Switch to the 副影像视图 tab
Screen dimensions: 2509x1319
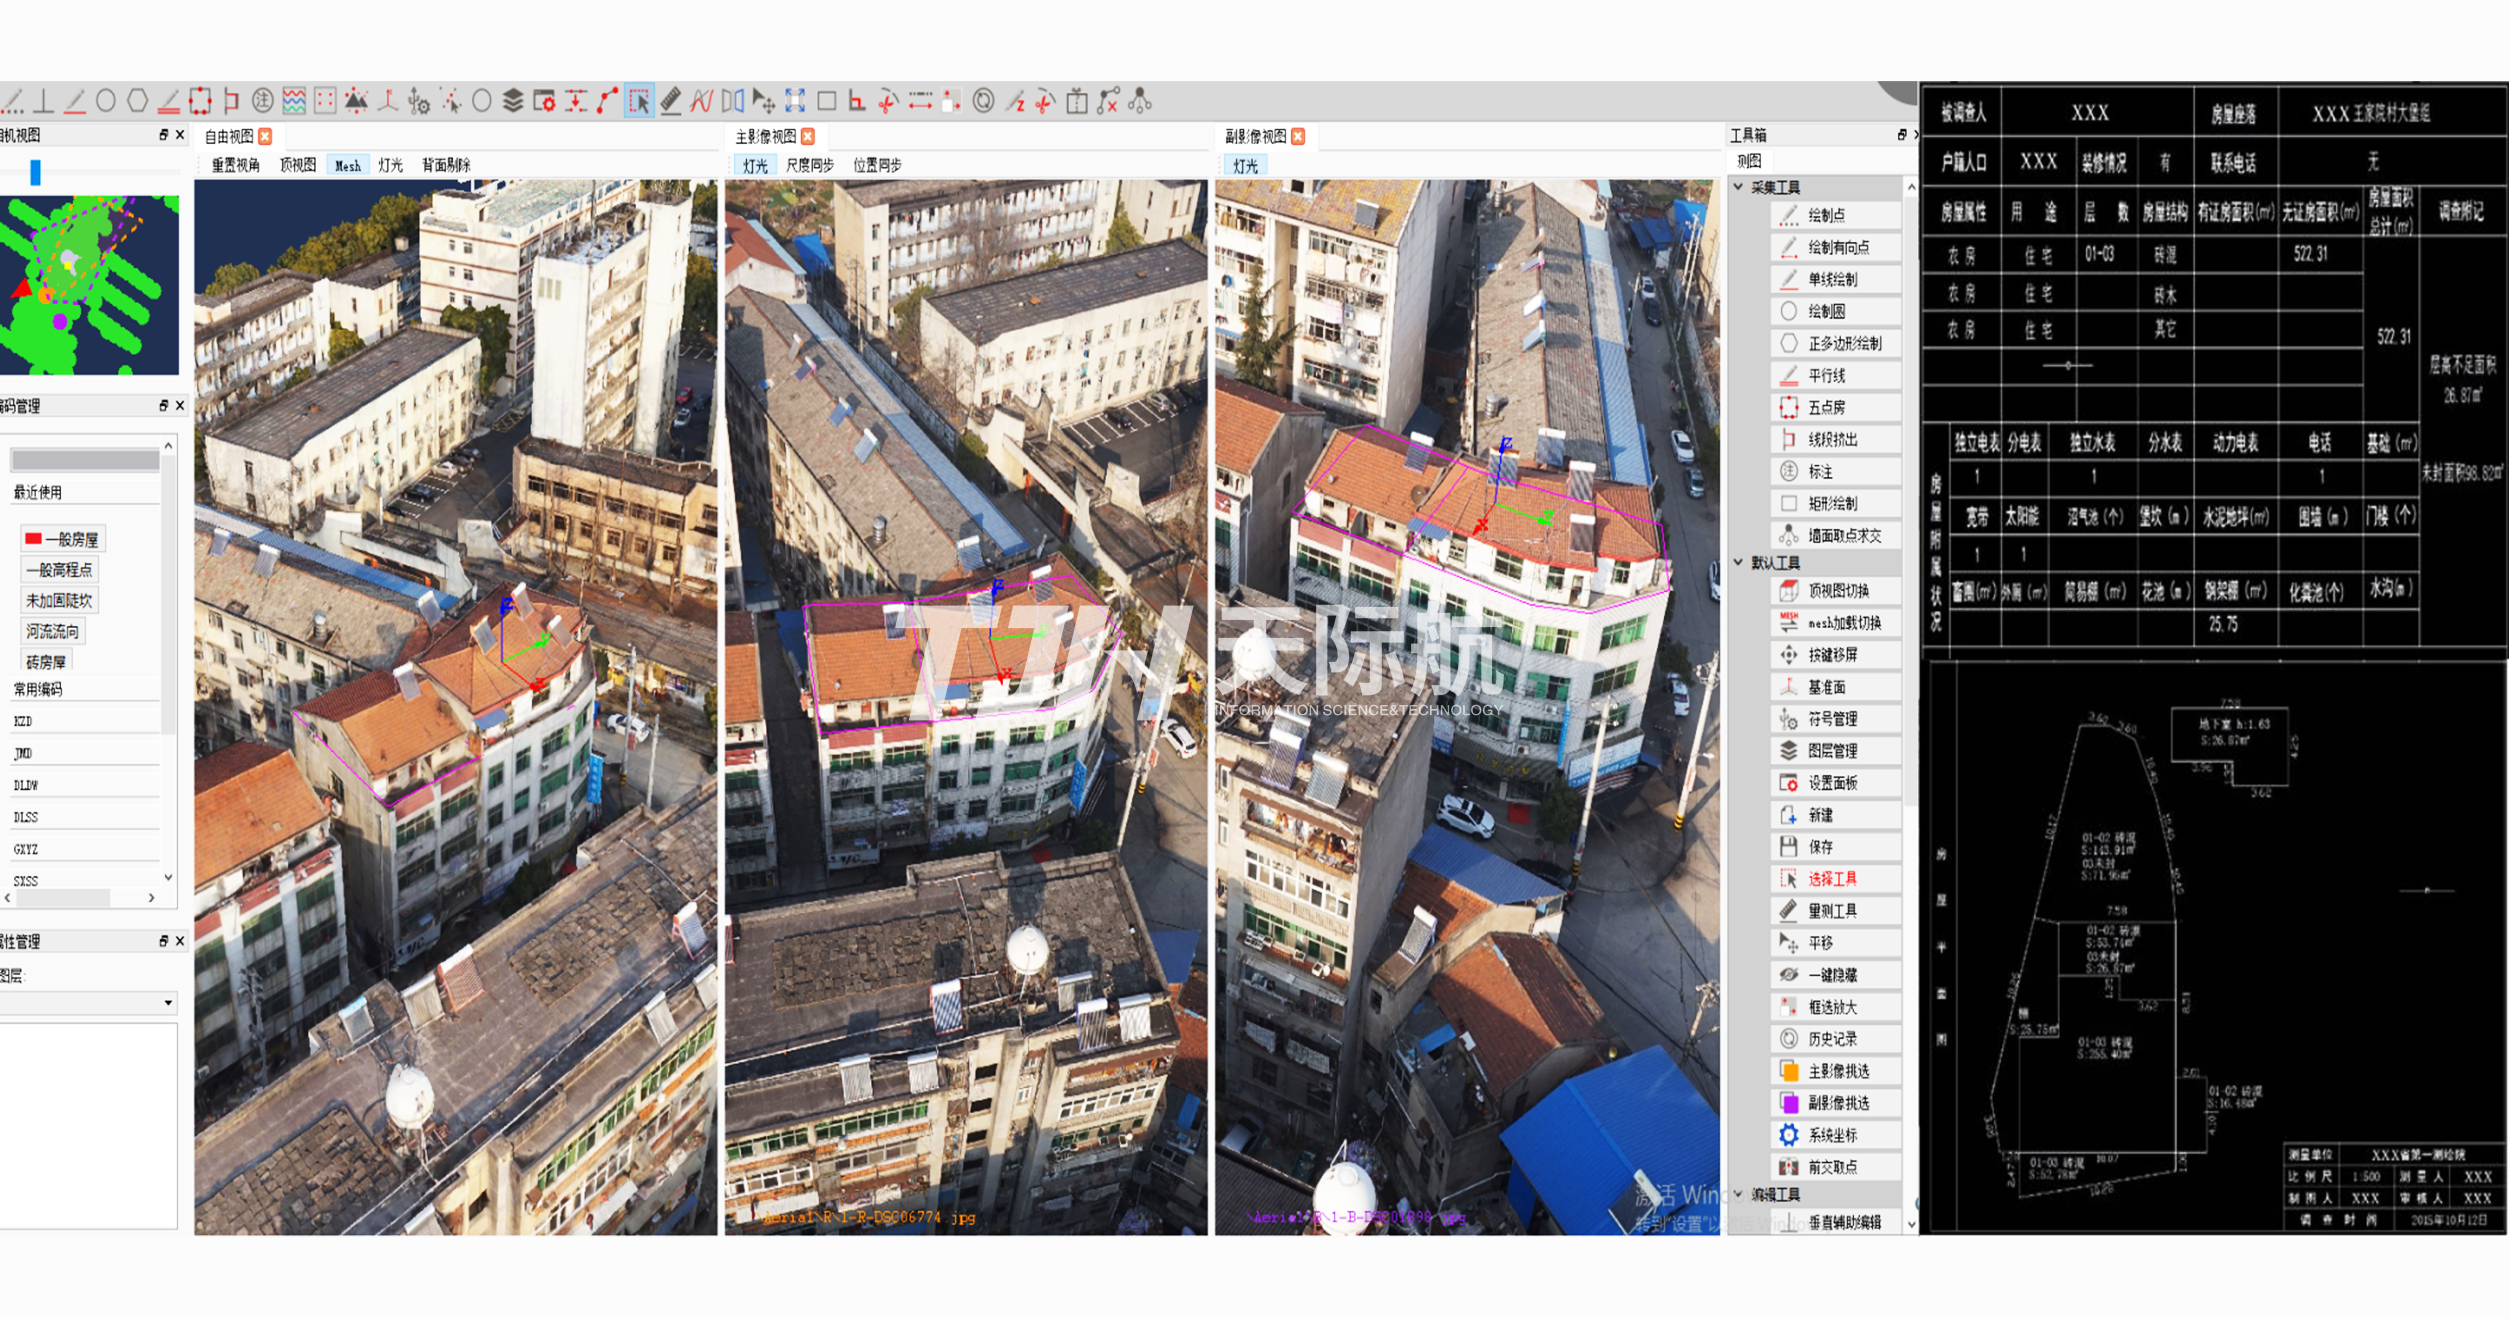click(1255, 136)
